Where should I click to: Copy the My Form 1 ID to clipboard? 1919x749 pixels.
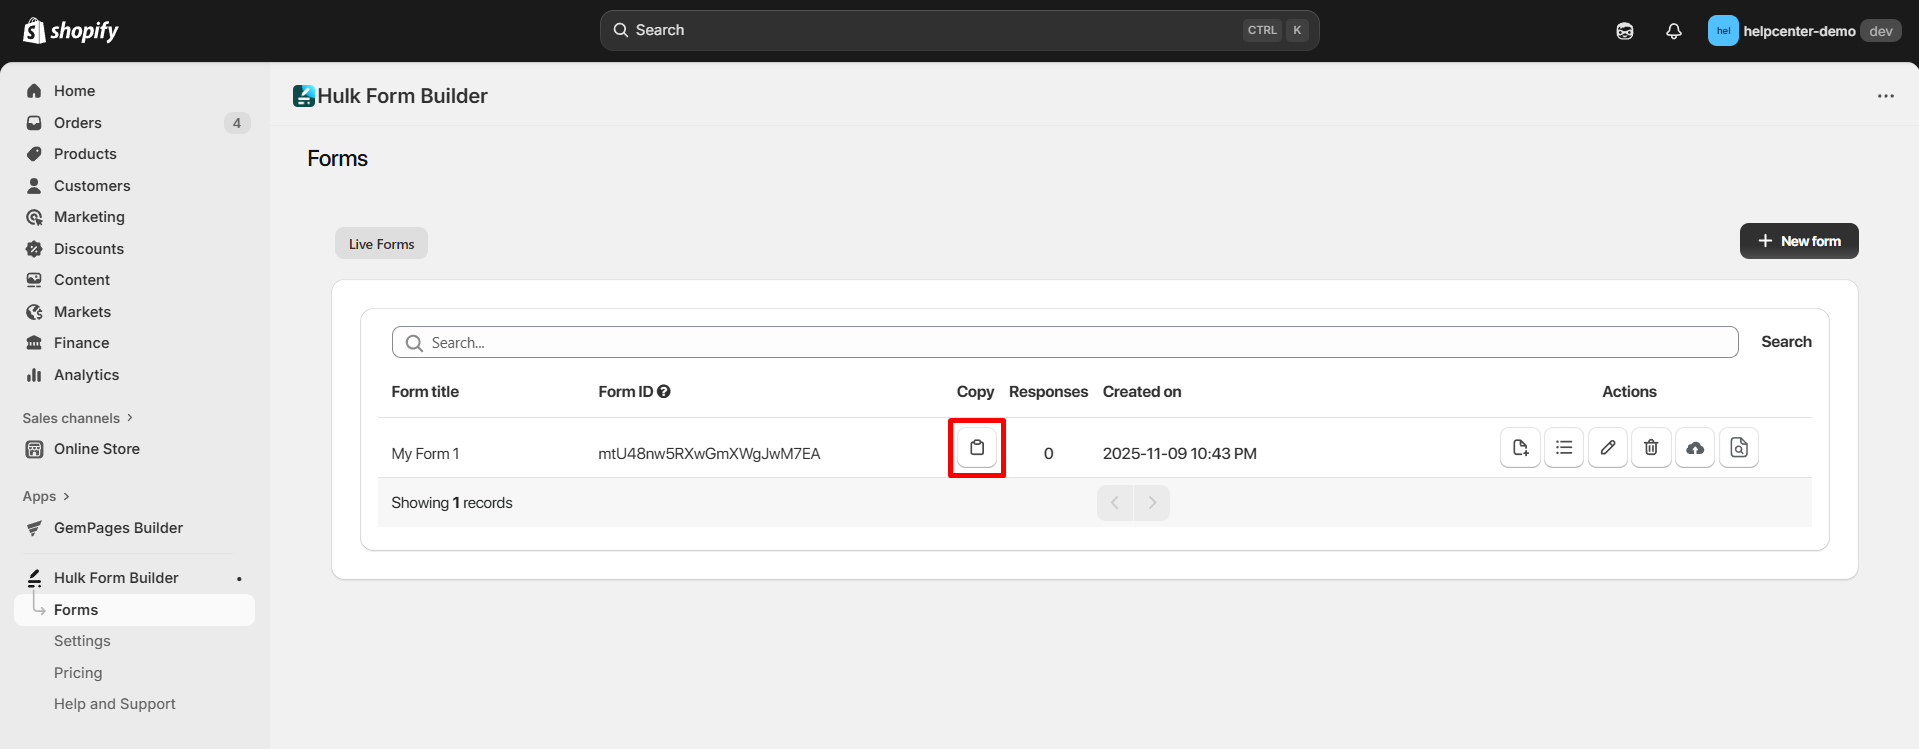[x=977, y=448]
